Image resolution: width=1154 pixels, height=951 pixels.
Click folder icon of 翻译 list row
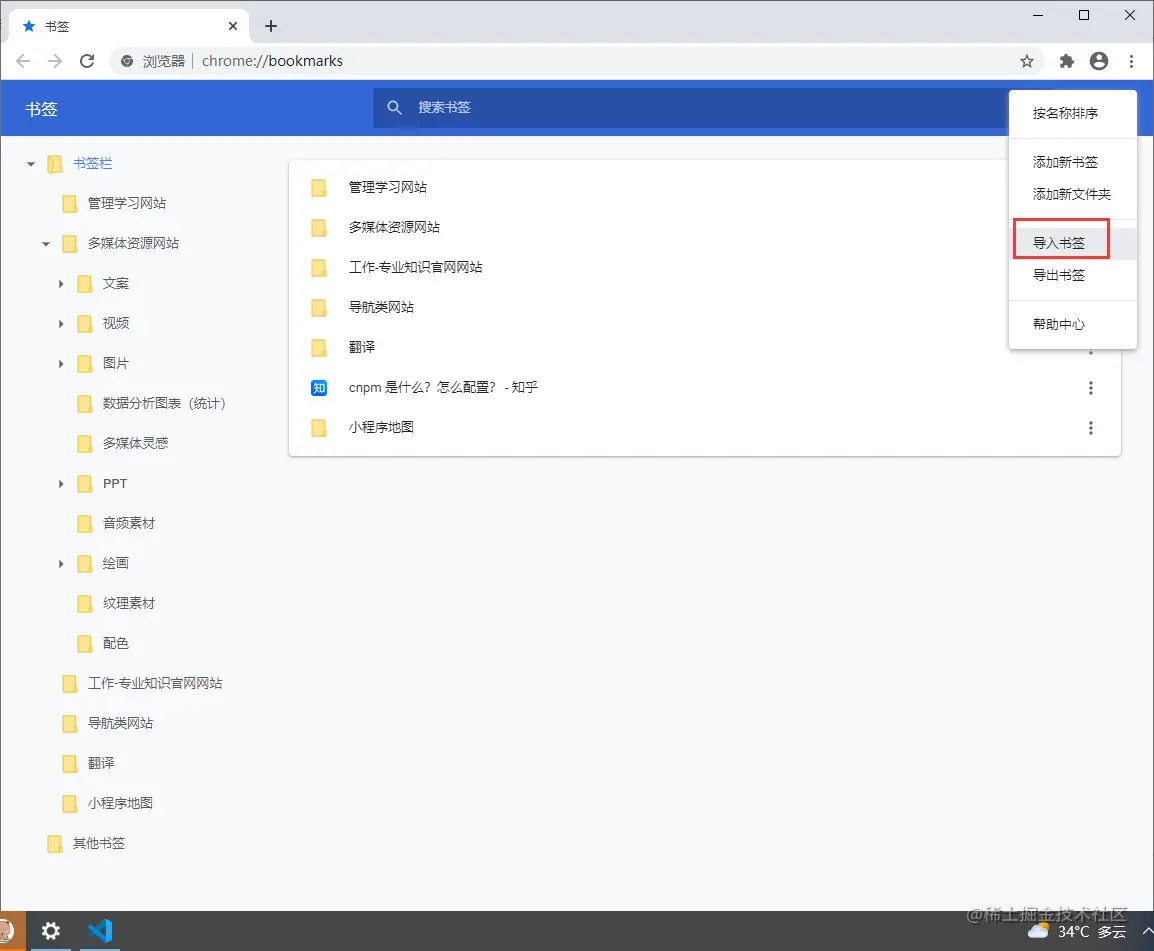coord(319,347)
